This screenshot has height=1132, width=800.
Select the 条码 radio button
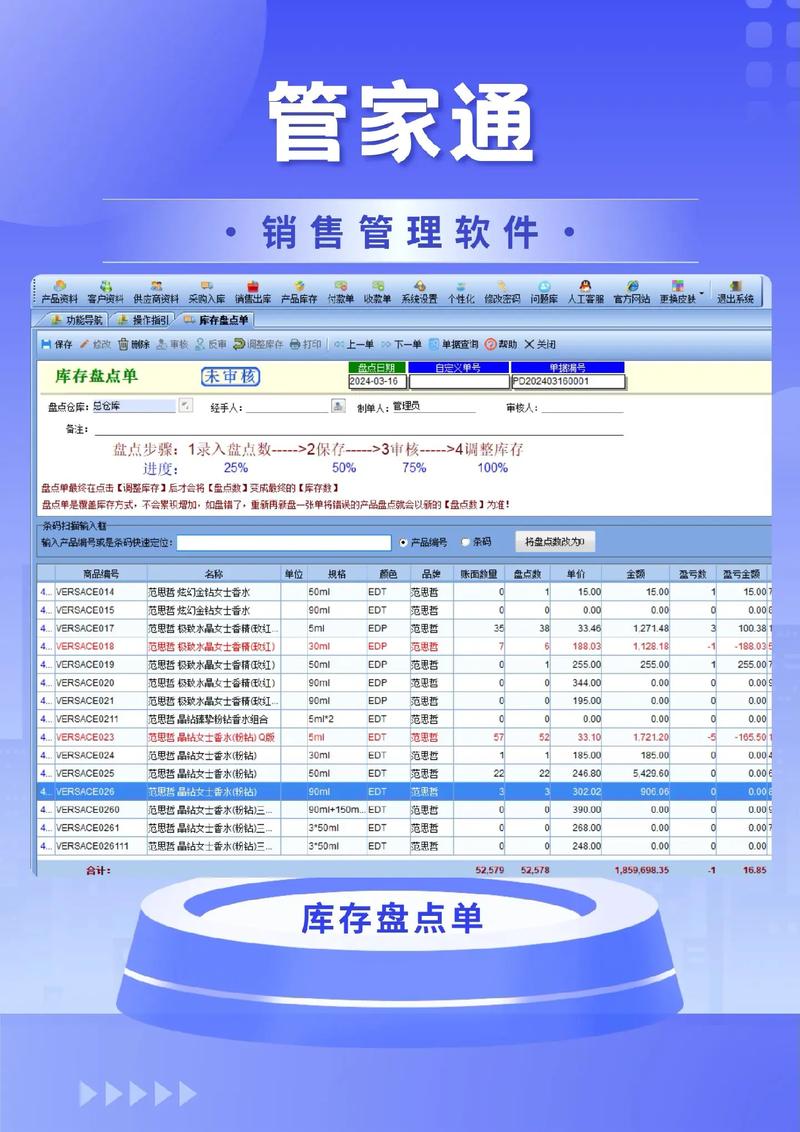click(466, 542)
